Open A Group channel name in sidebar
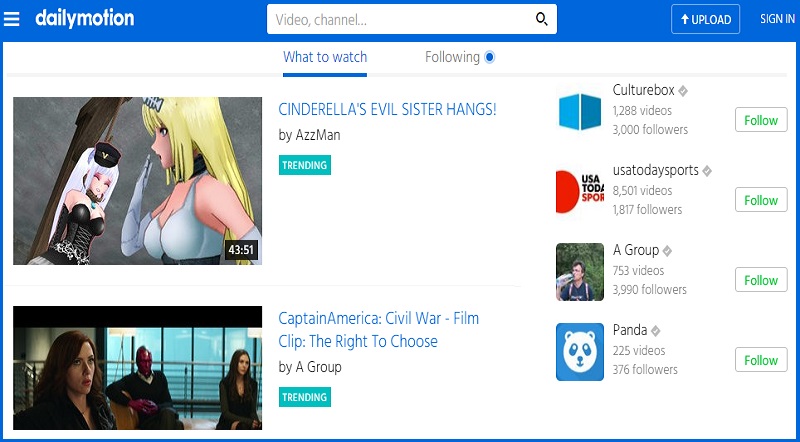Viewport: 800px width, 442px height. (x=636, y=250)
